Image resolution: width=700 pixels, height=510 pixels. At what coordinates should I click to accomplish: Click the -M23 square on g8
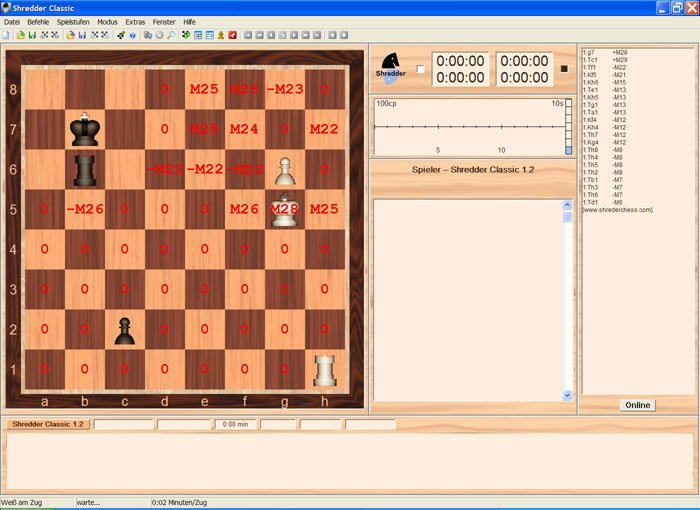point(285,89)
